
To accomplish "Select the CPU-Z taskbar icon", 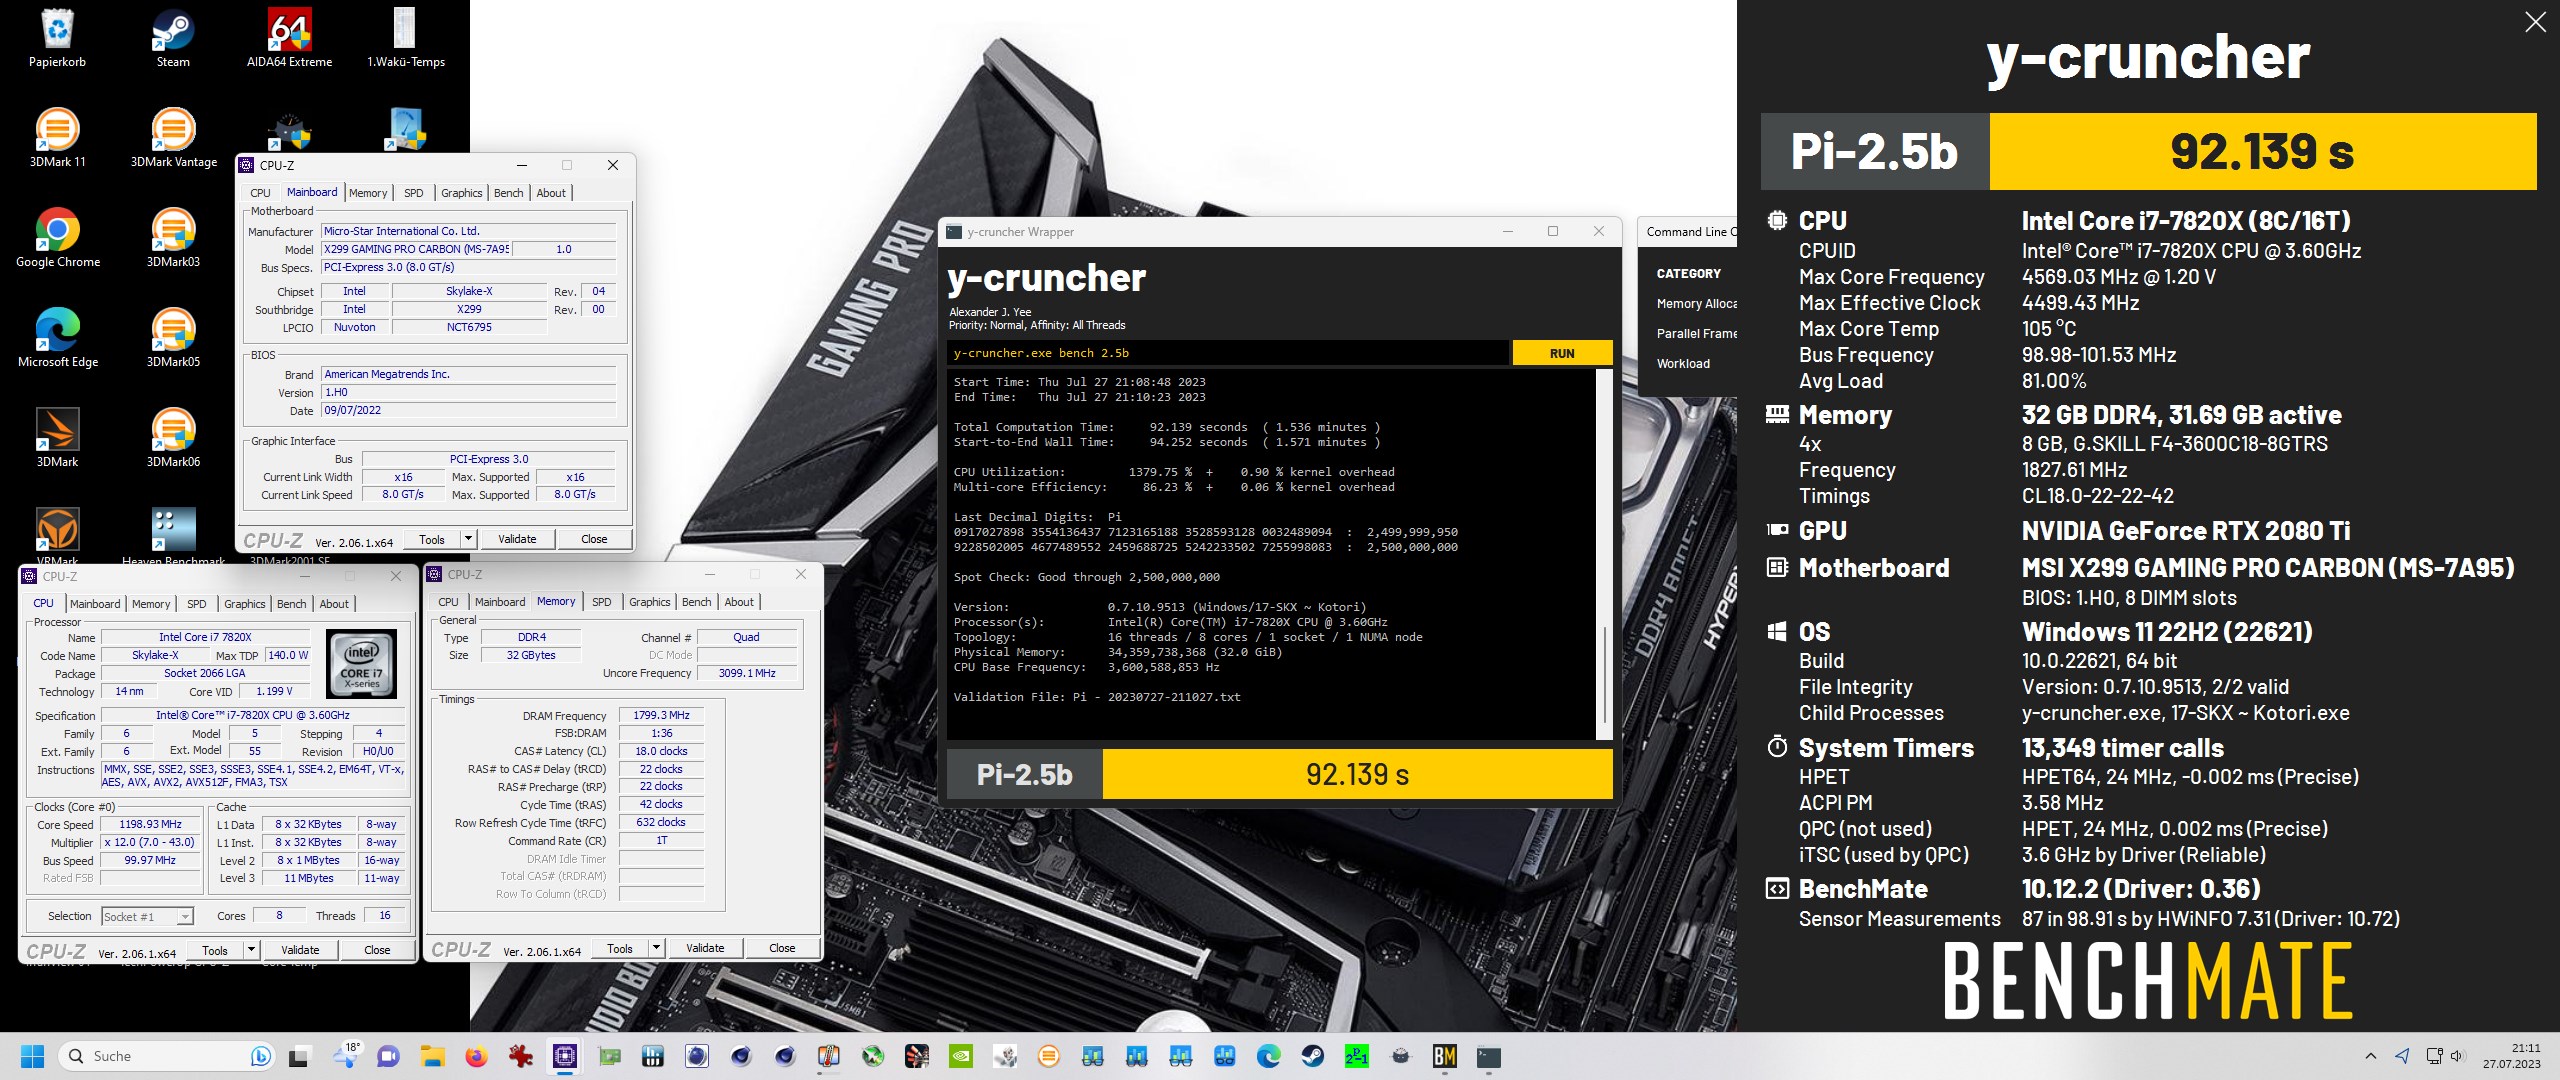I will coord(564,1056).
